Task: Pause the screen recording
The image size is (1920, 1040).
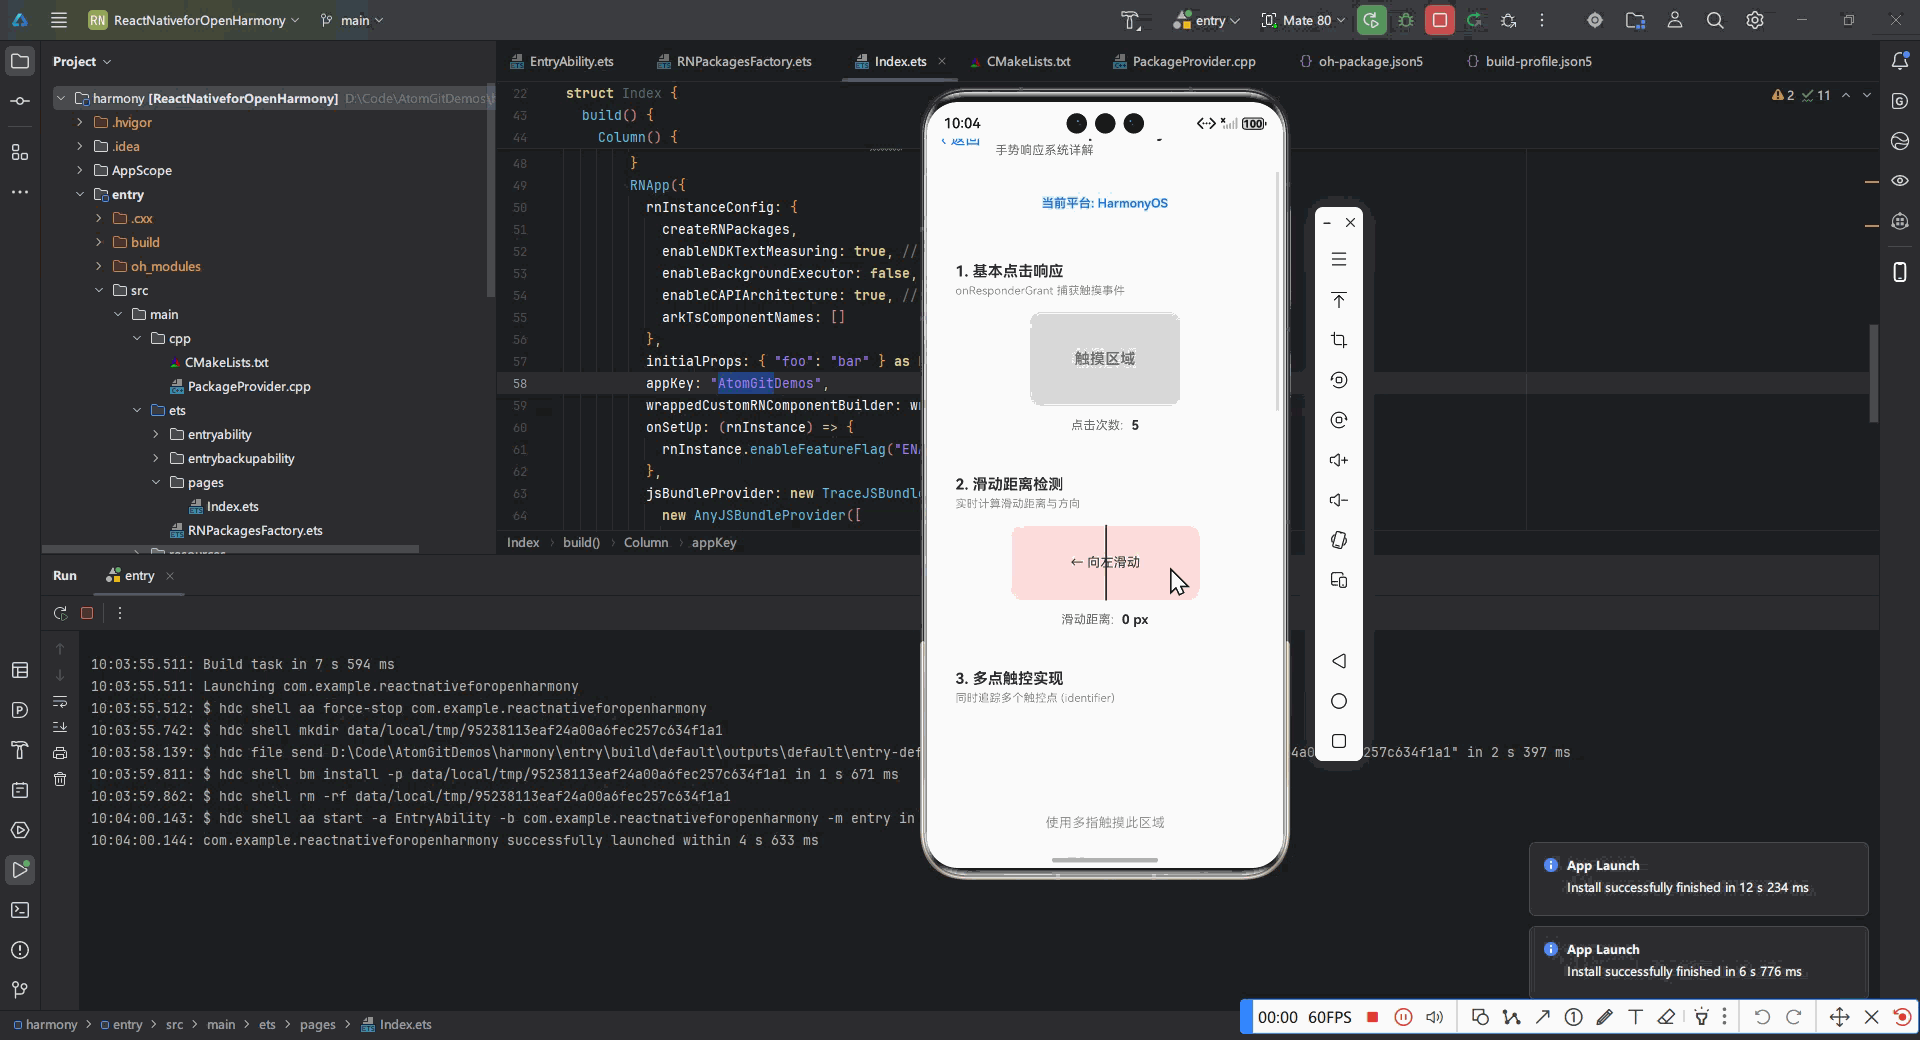Action: click(1404, 1017)
